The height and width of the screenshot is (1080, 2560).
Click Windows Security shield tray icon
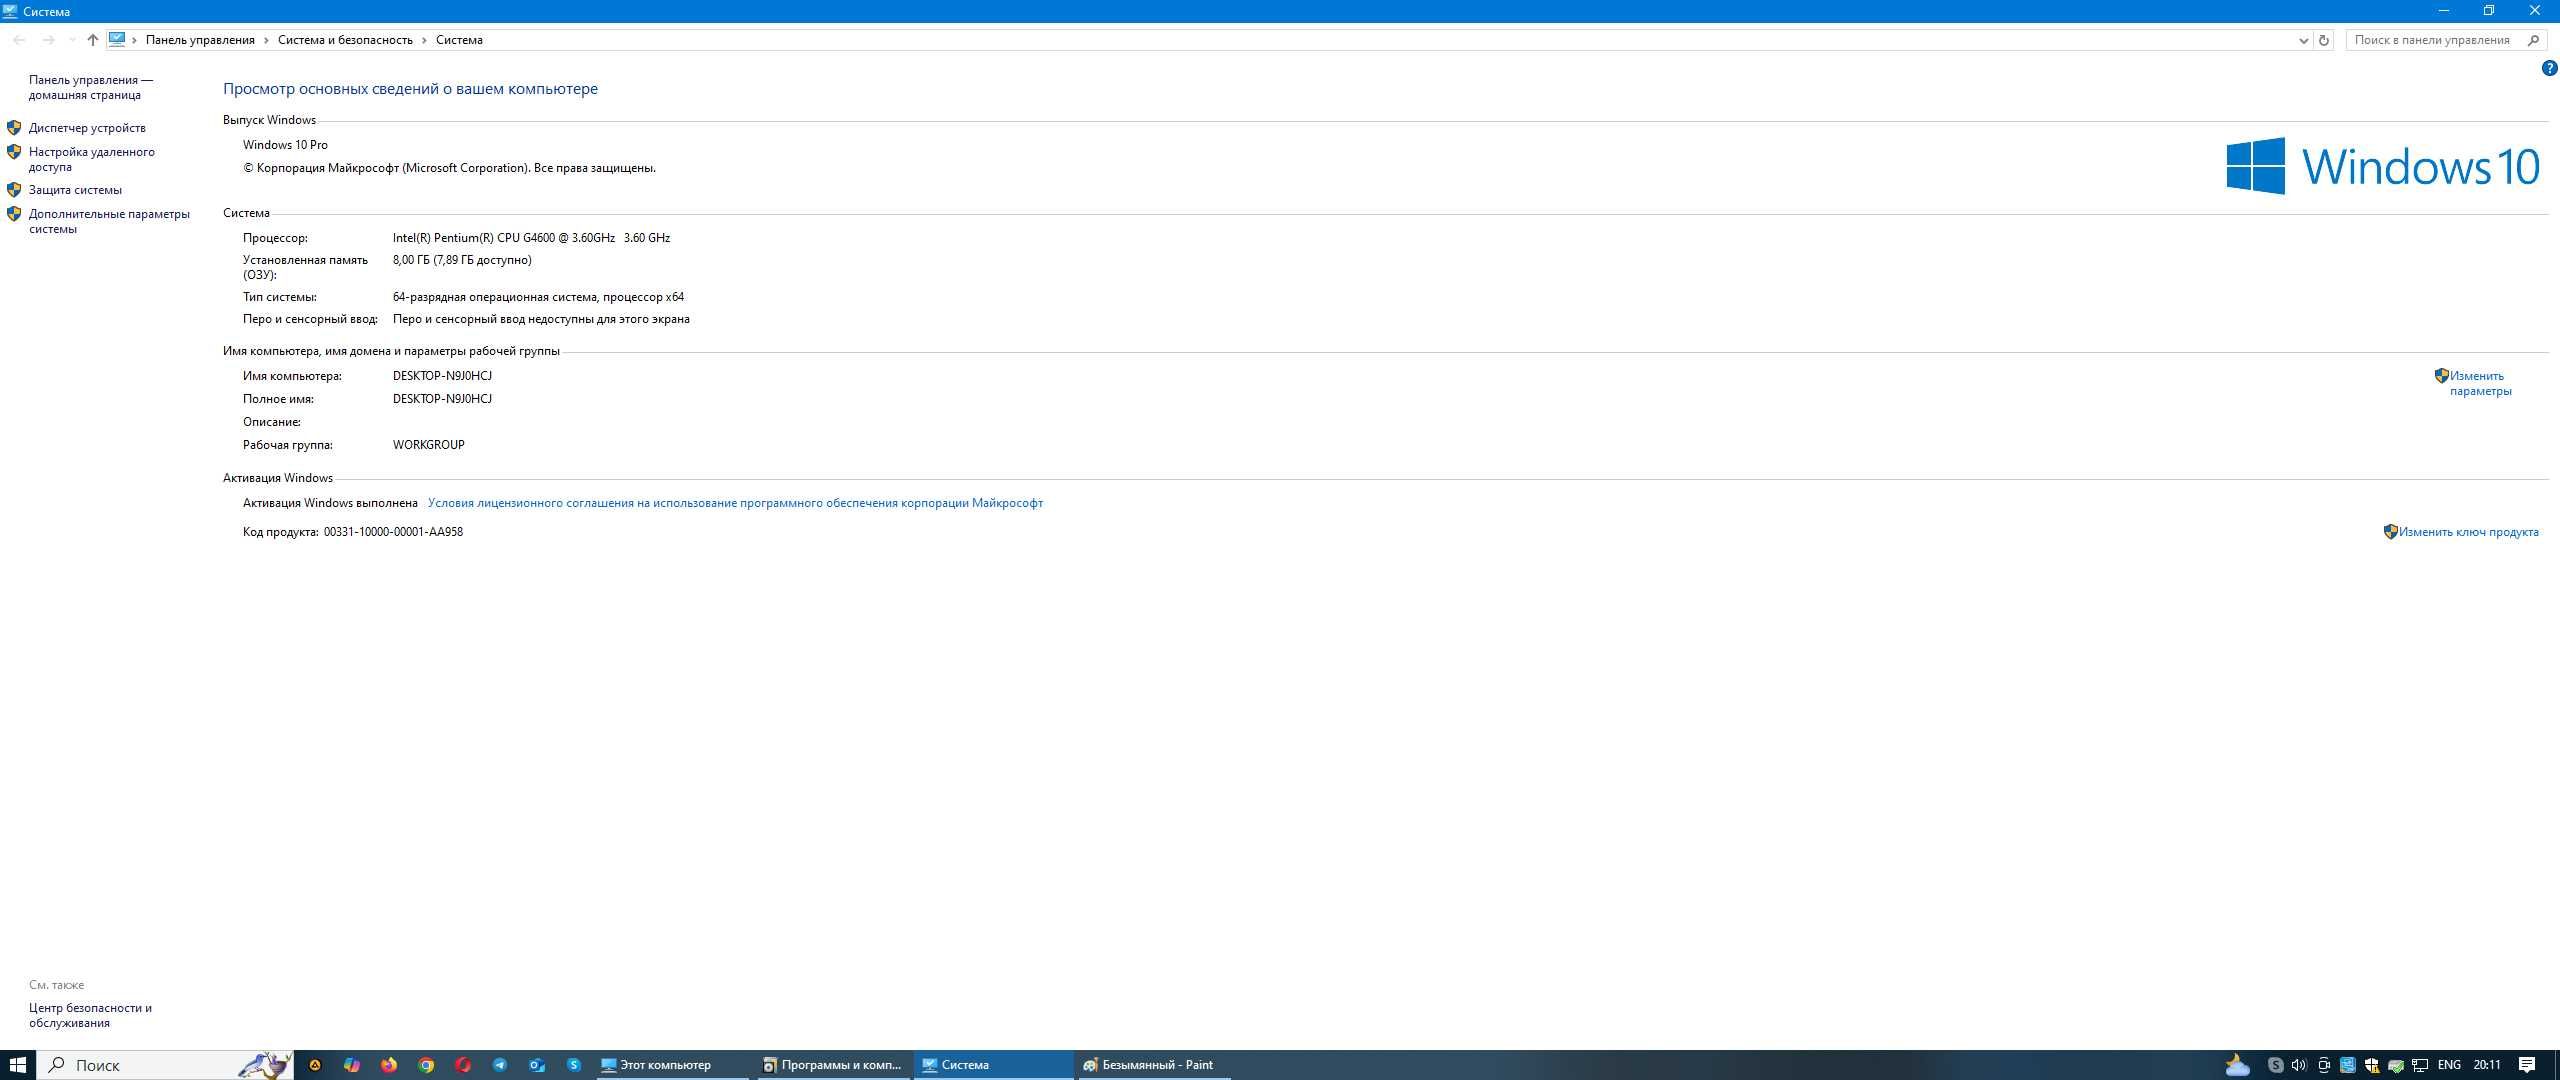(x=2372, y=1065)
